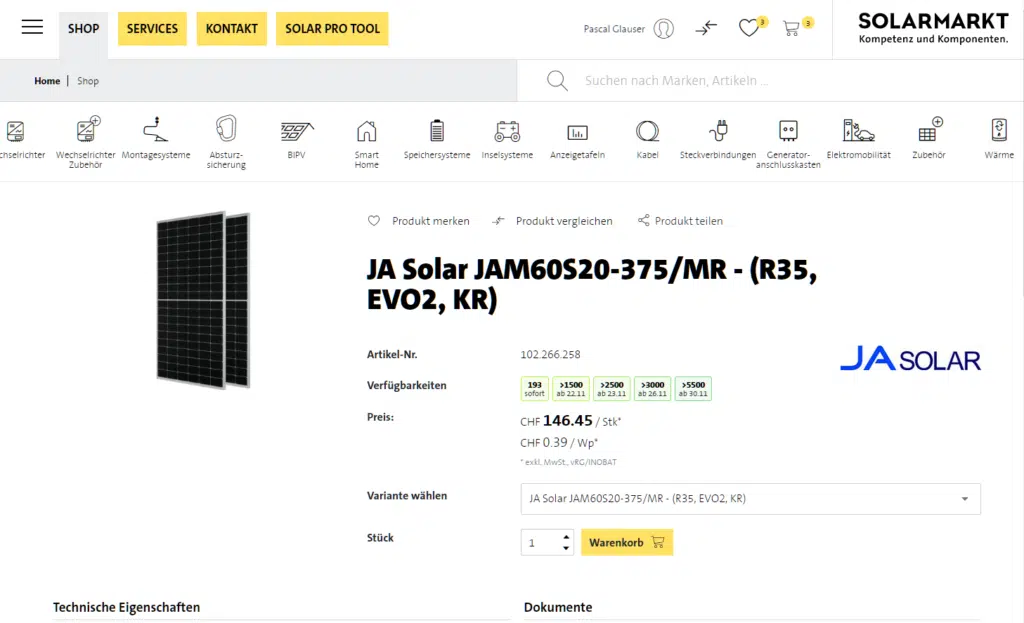1024x623 pixels.
Task: Increase the Stück quantity with up arrow
Action: 566,536
